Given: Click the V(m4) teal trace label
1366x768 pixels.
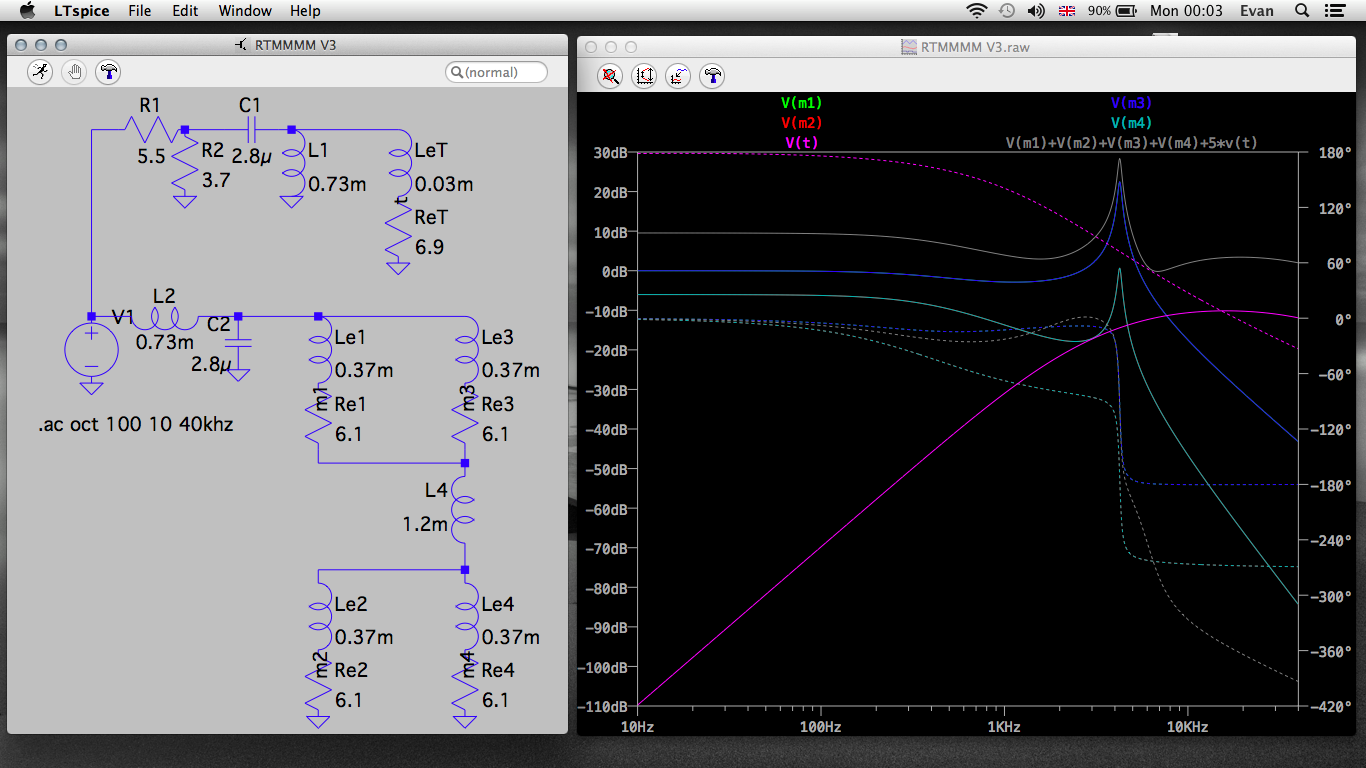Looking at the screenshot, I should (x=1131, y=123).
